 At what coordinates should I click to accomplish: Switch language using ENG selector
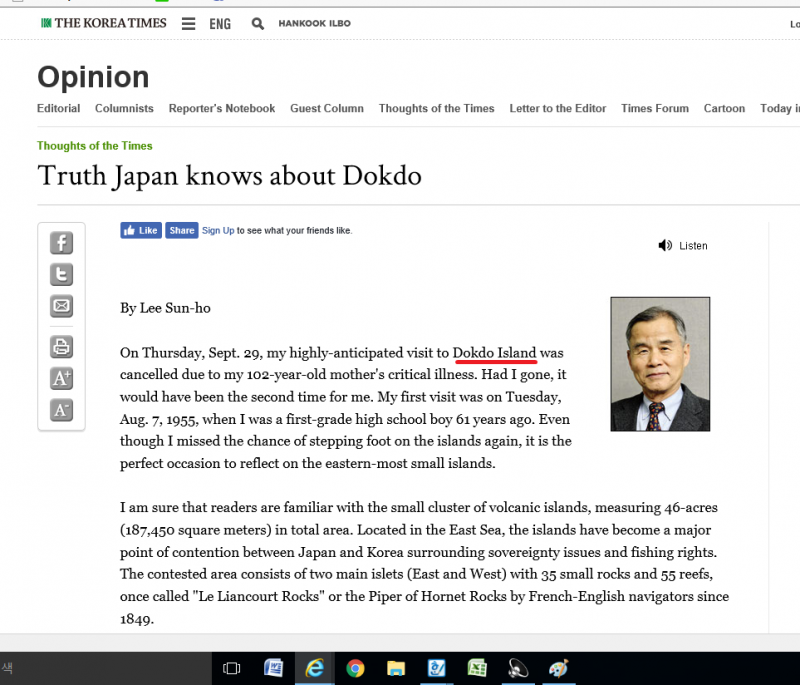(x=219, y=23)
